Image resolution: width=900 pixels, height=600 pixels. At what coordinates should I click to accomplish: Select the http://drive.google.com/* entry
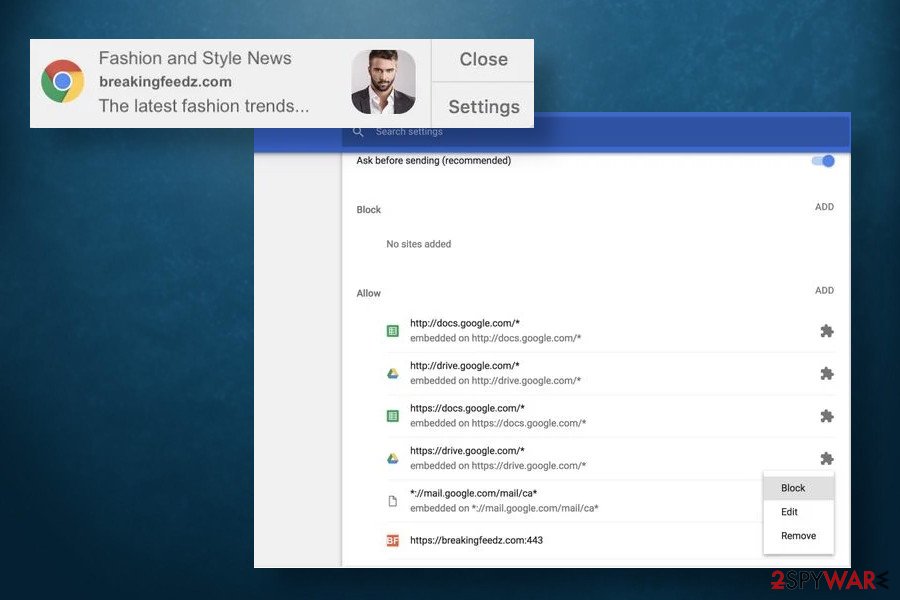tap(610, 373)
